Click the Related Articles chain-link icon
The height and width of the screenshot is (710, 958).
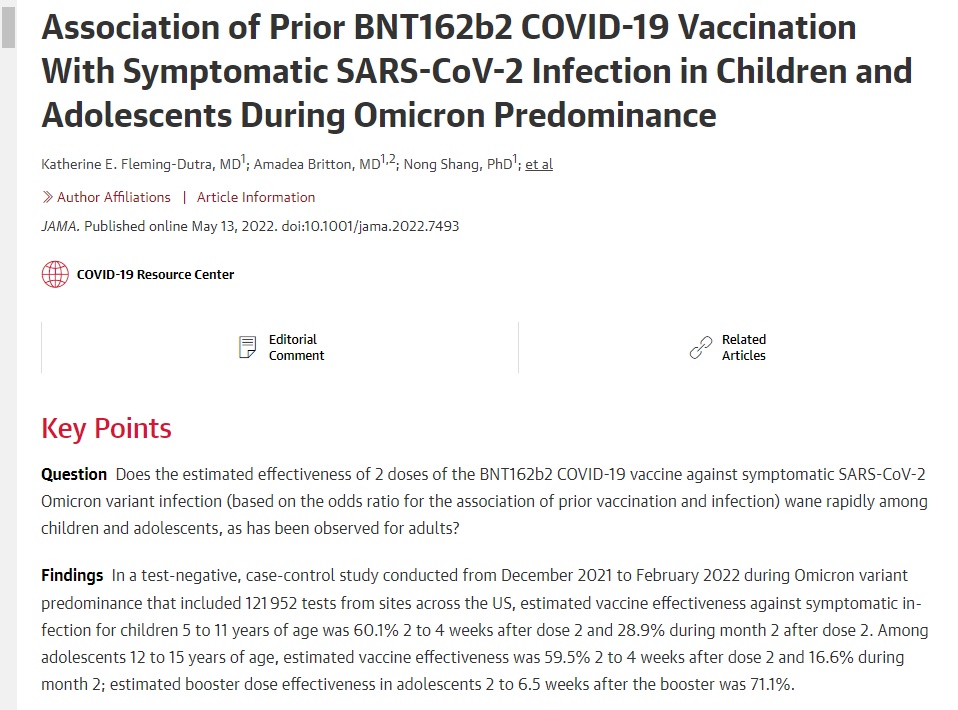click(x=701, y=348)
